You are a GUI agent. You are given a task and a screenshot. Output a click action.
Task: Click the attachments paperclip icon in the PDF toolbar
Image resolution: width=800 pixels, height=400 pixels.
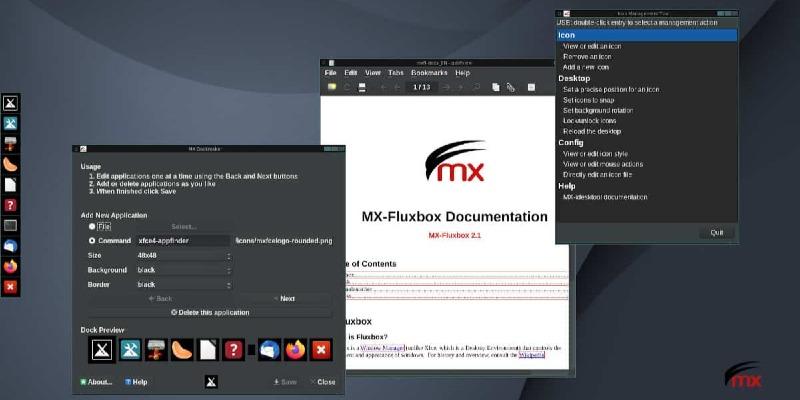(510, 88)
